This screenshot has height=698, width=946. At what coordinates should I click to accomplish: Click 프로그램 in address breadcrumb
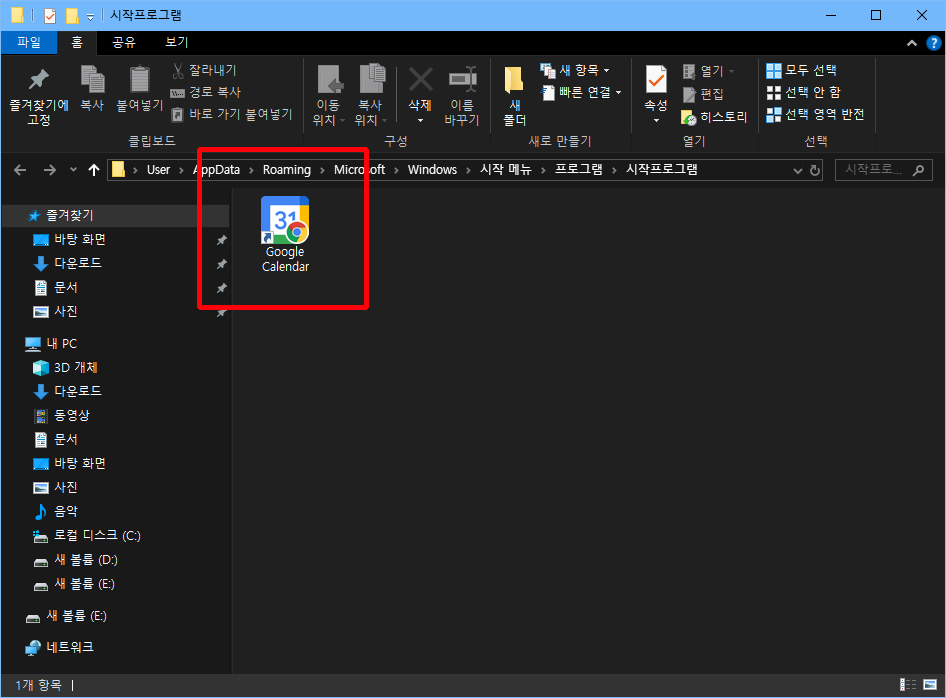pyautogui.click(x=579, y=170)
